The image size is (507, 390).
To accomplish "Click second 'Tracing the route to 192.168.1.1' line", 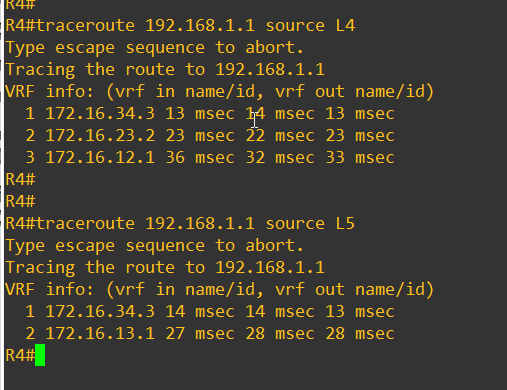I will coord(165,268).
